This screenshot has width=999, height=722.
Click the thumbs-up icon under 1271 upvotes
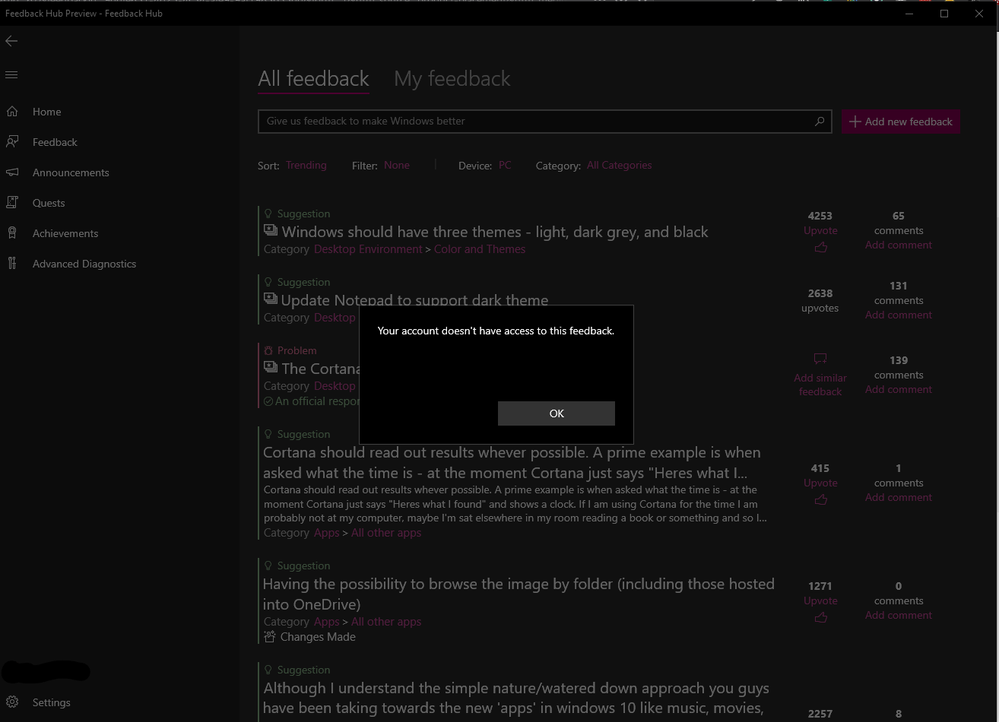coord(821,617)
